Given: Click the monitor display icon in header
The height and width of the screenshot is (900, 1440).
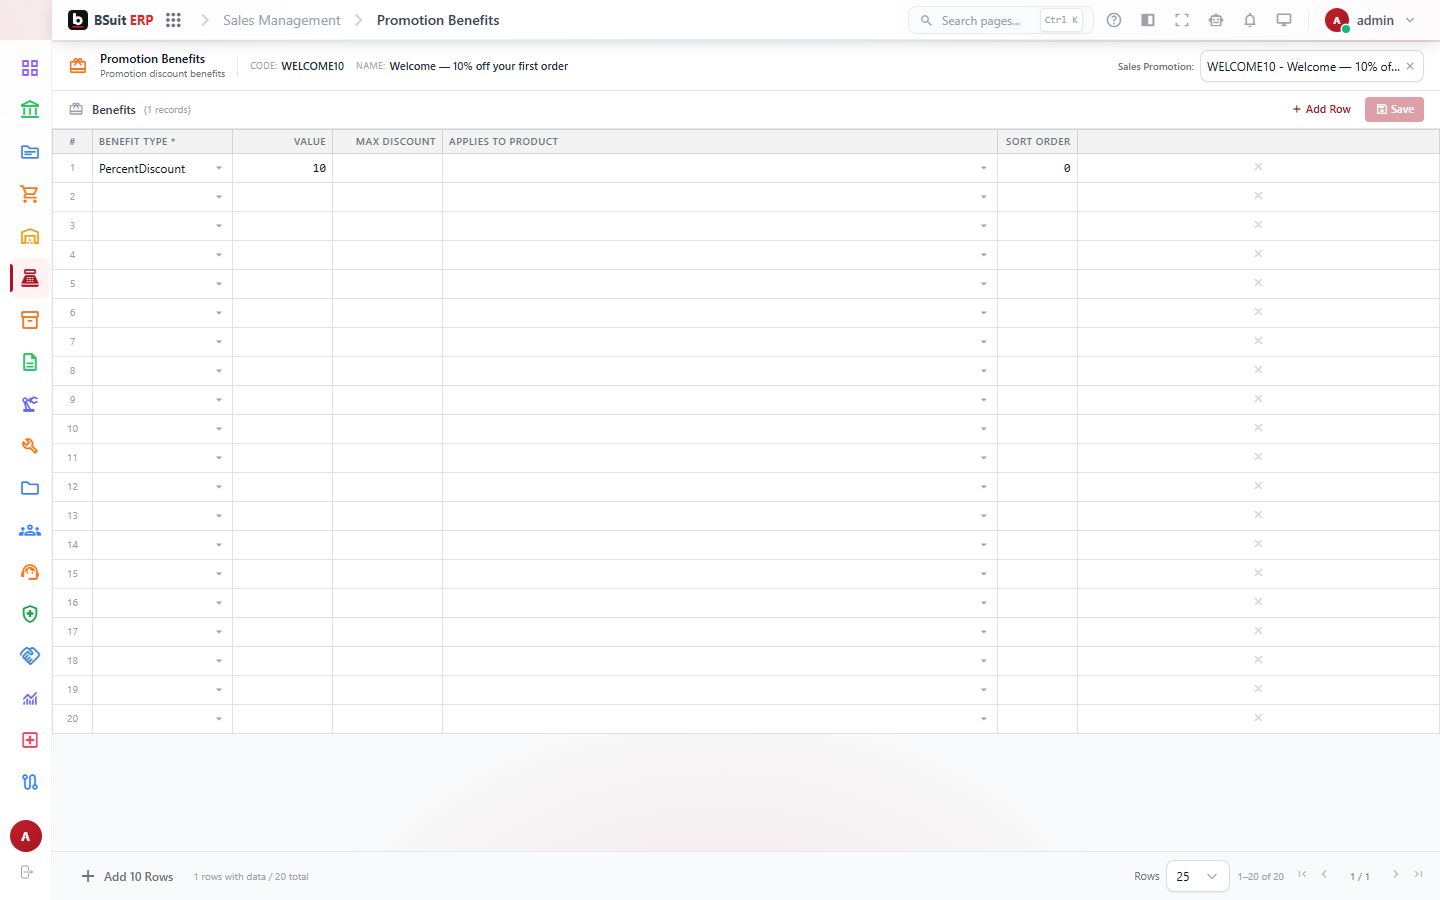Looking at the screenshot, I should tap(1284, 20).
